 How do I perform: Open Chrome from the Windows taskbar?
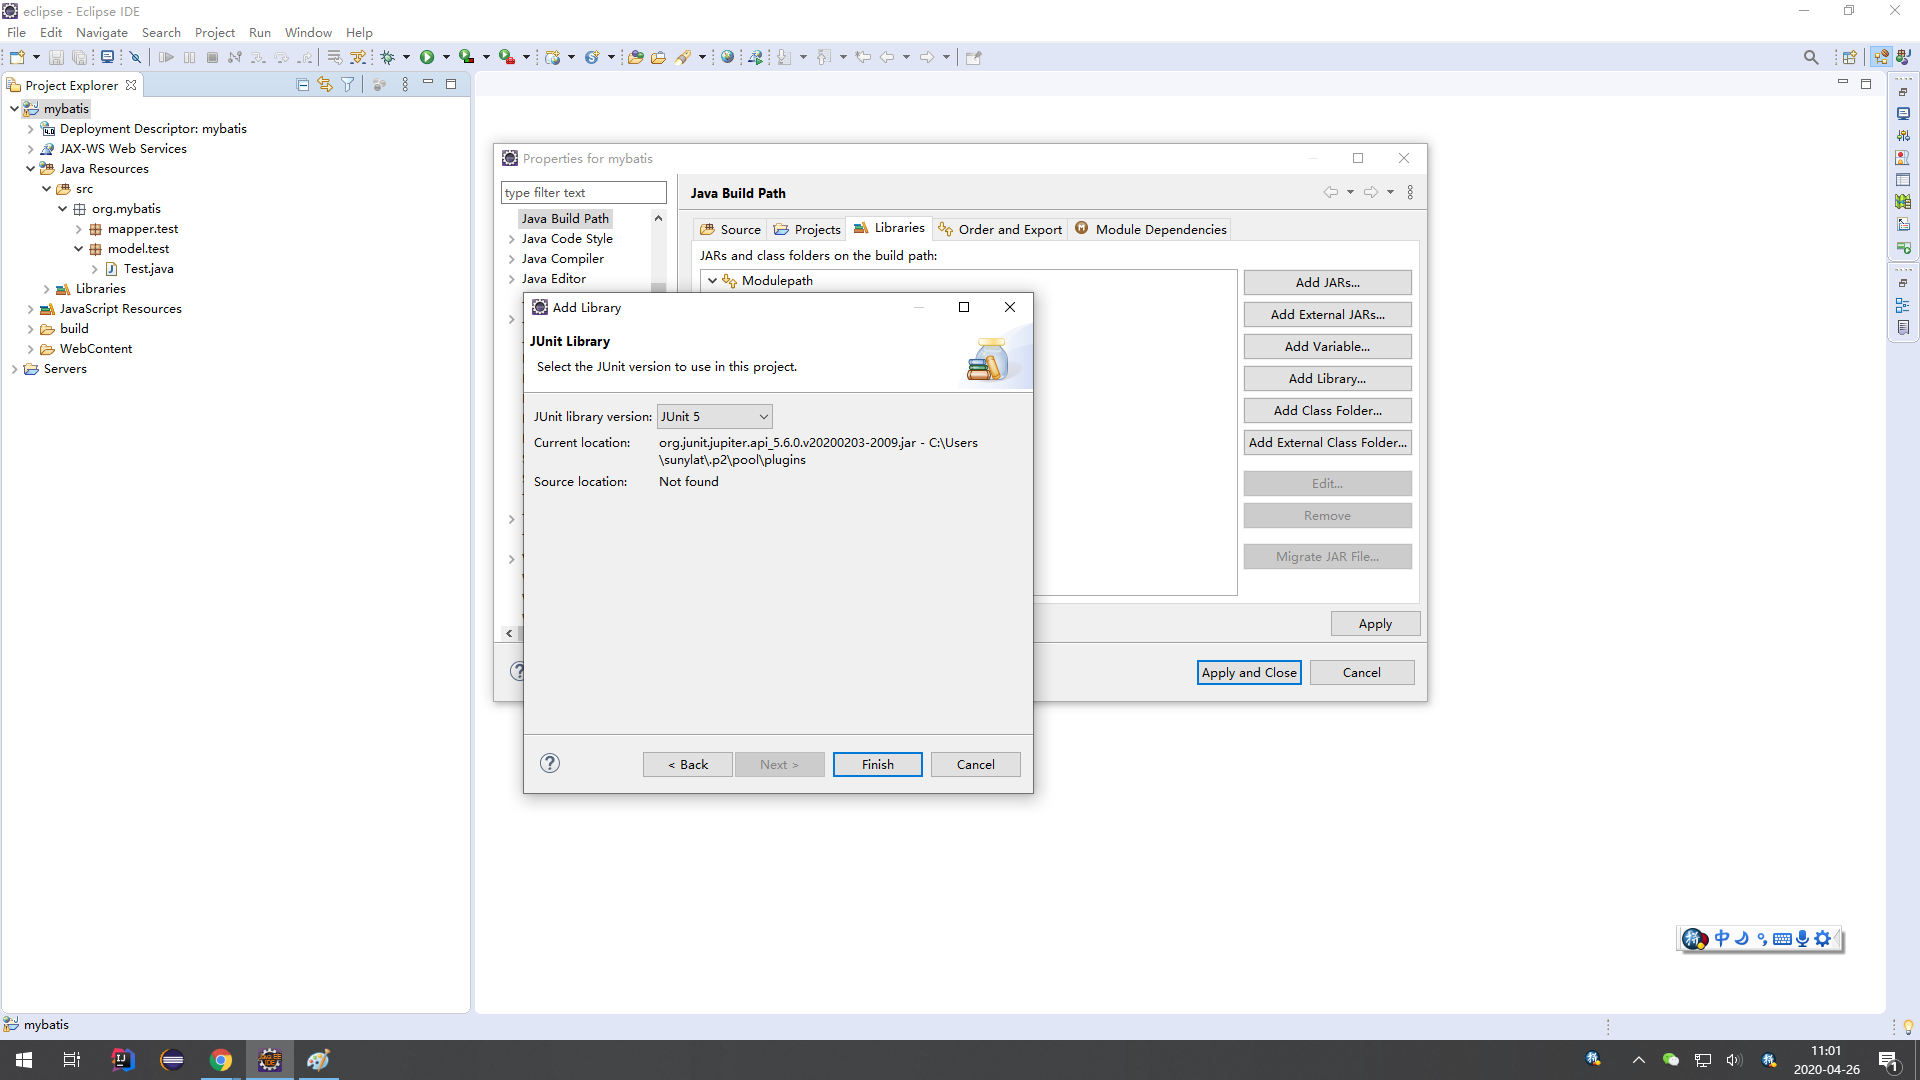(x=220, y=1060)
